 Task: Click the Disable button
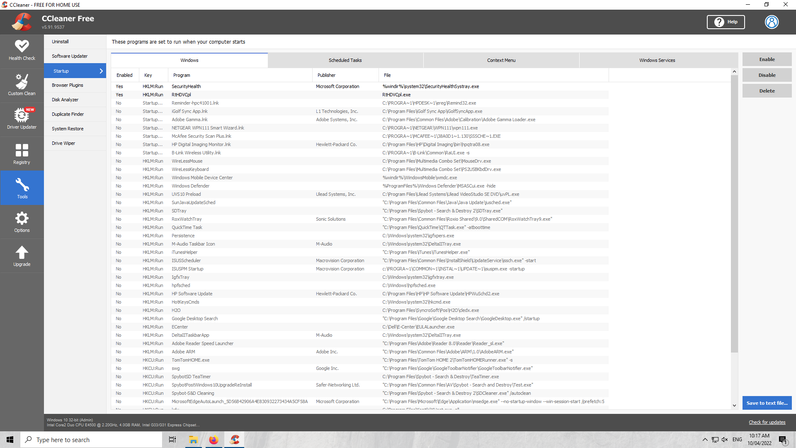(766, 75)
